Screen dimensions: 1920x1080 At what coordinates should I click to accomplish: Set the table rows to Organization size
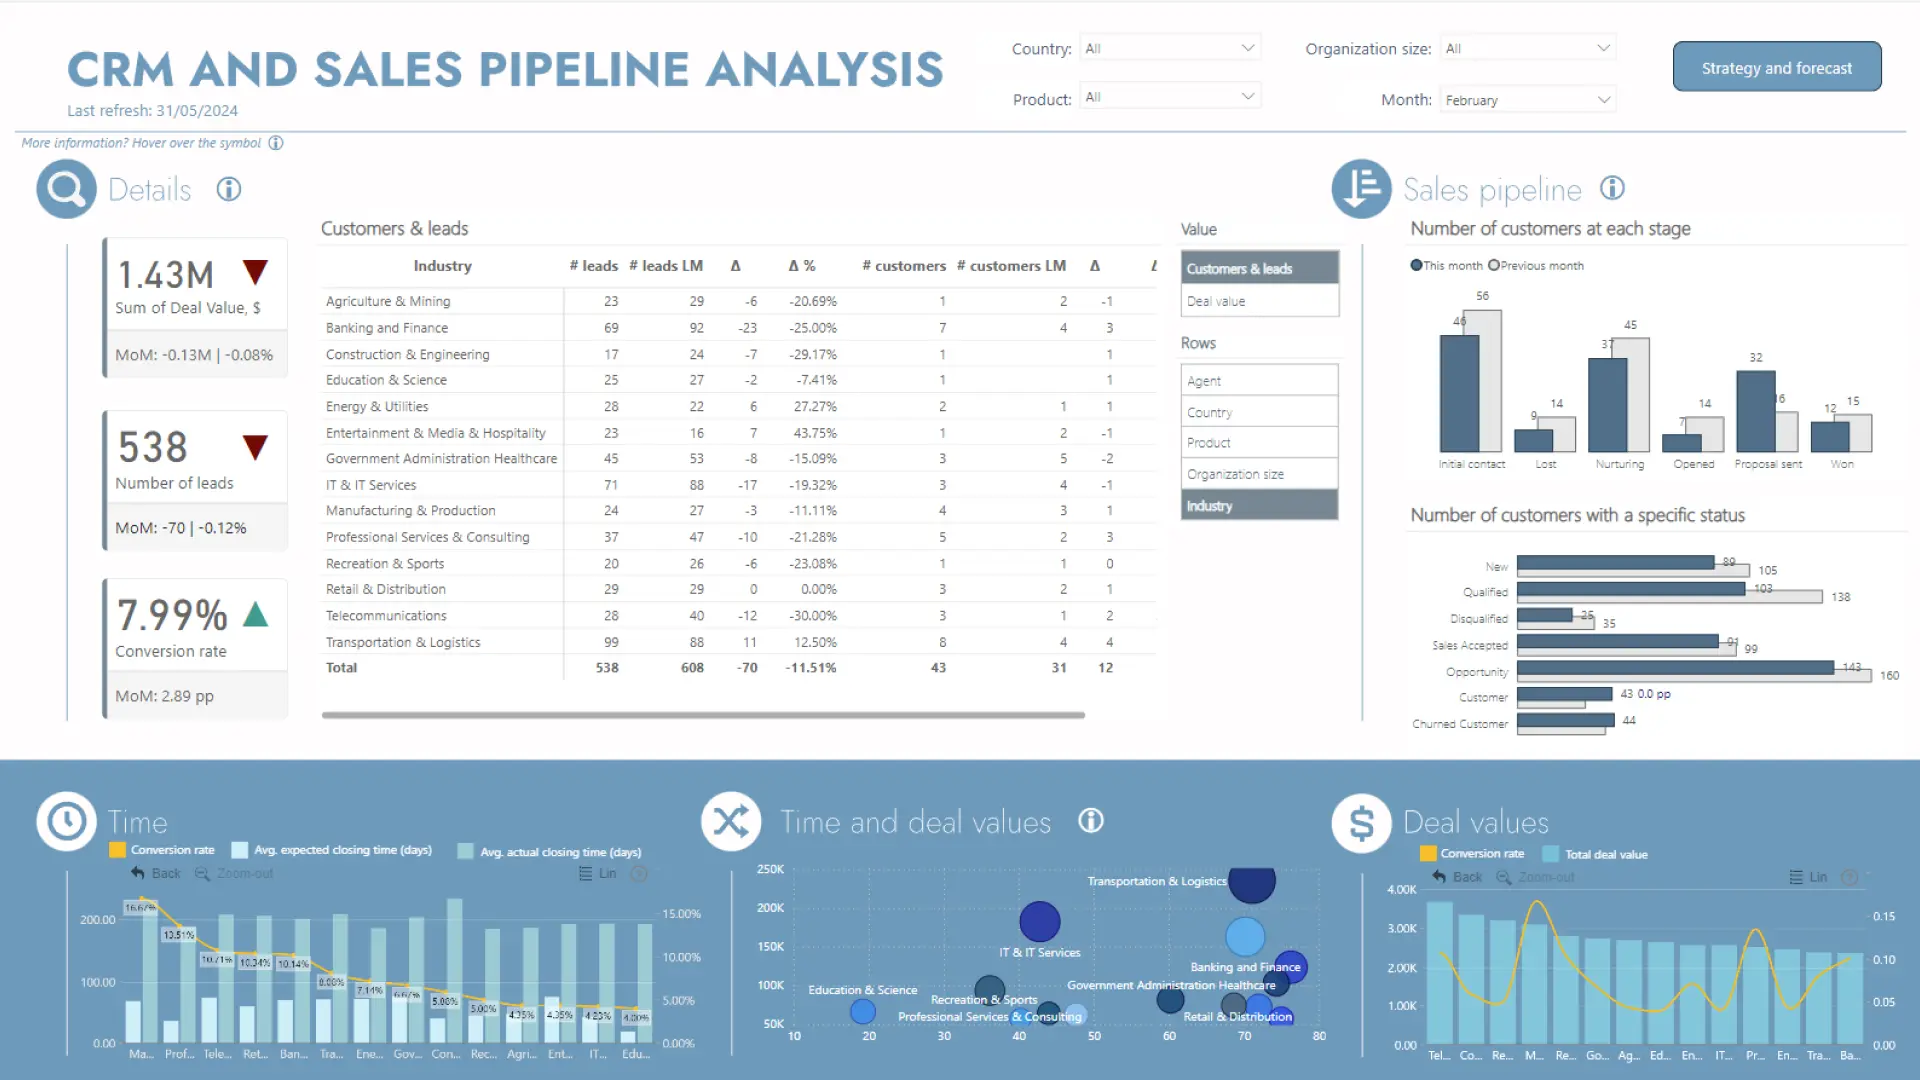pyautogui.click(x=1260, y=474)
